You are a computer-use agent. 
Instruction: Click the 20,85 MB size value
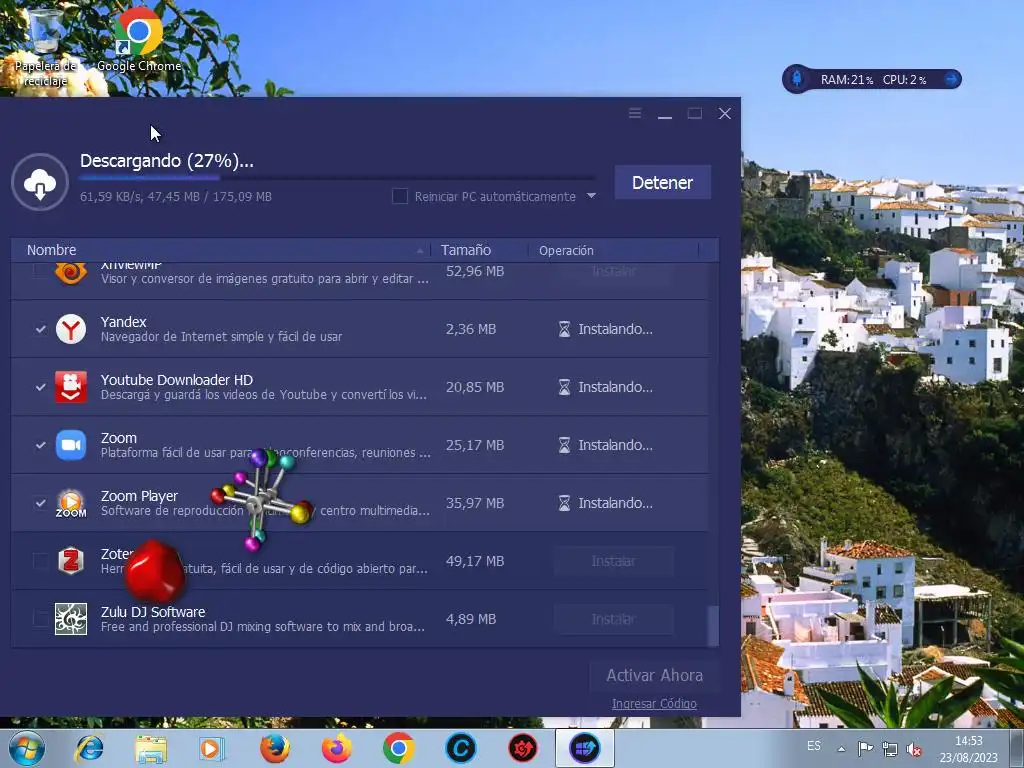[475, 387]
